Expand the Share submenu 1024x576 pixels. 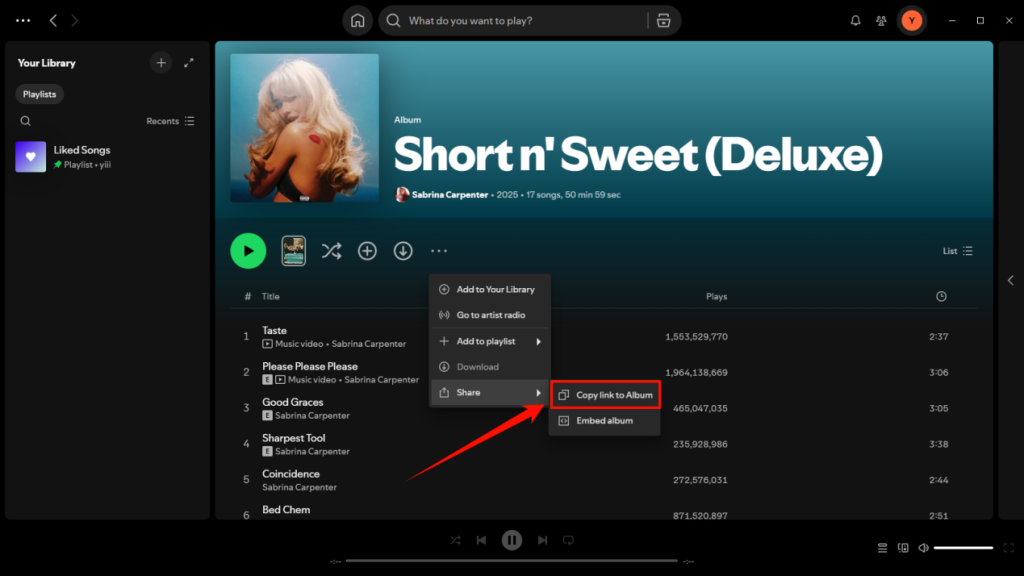pyautogui.click(x=490, y=392)
